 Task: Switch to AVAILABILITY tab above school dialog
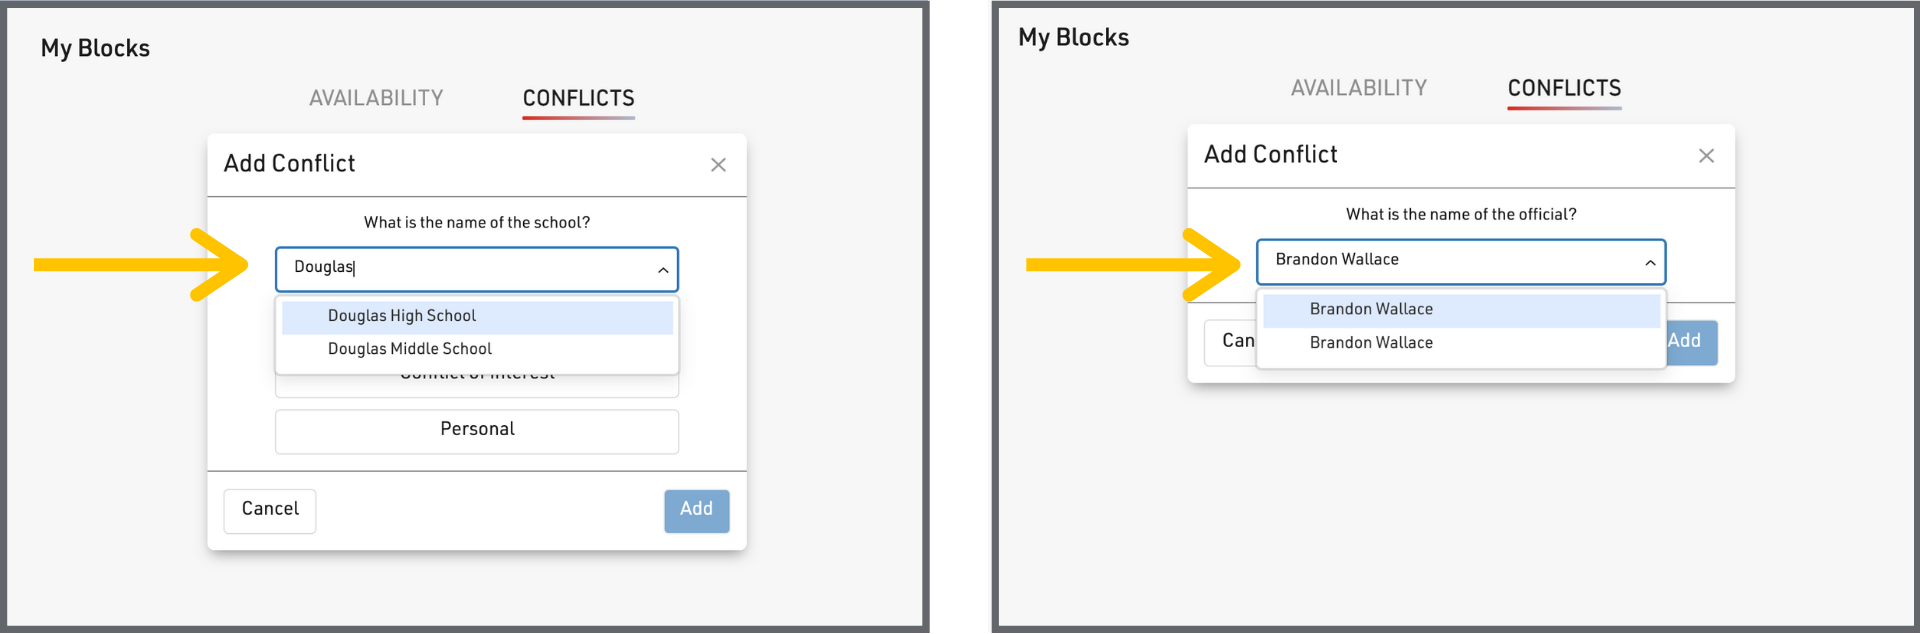[x=376, y=98]
